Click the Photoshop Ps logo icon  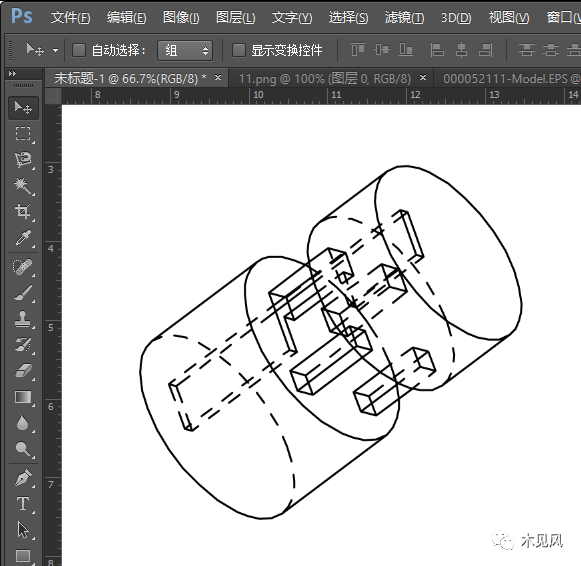(21, 16)
